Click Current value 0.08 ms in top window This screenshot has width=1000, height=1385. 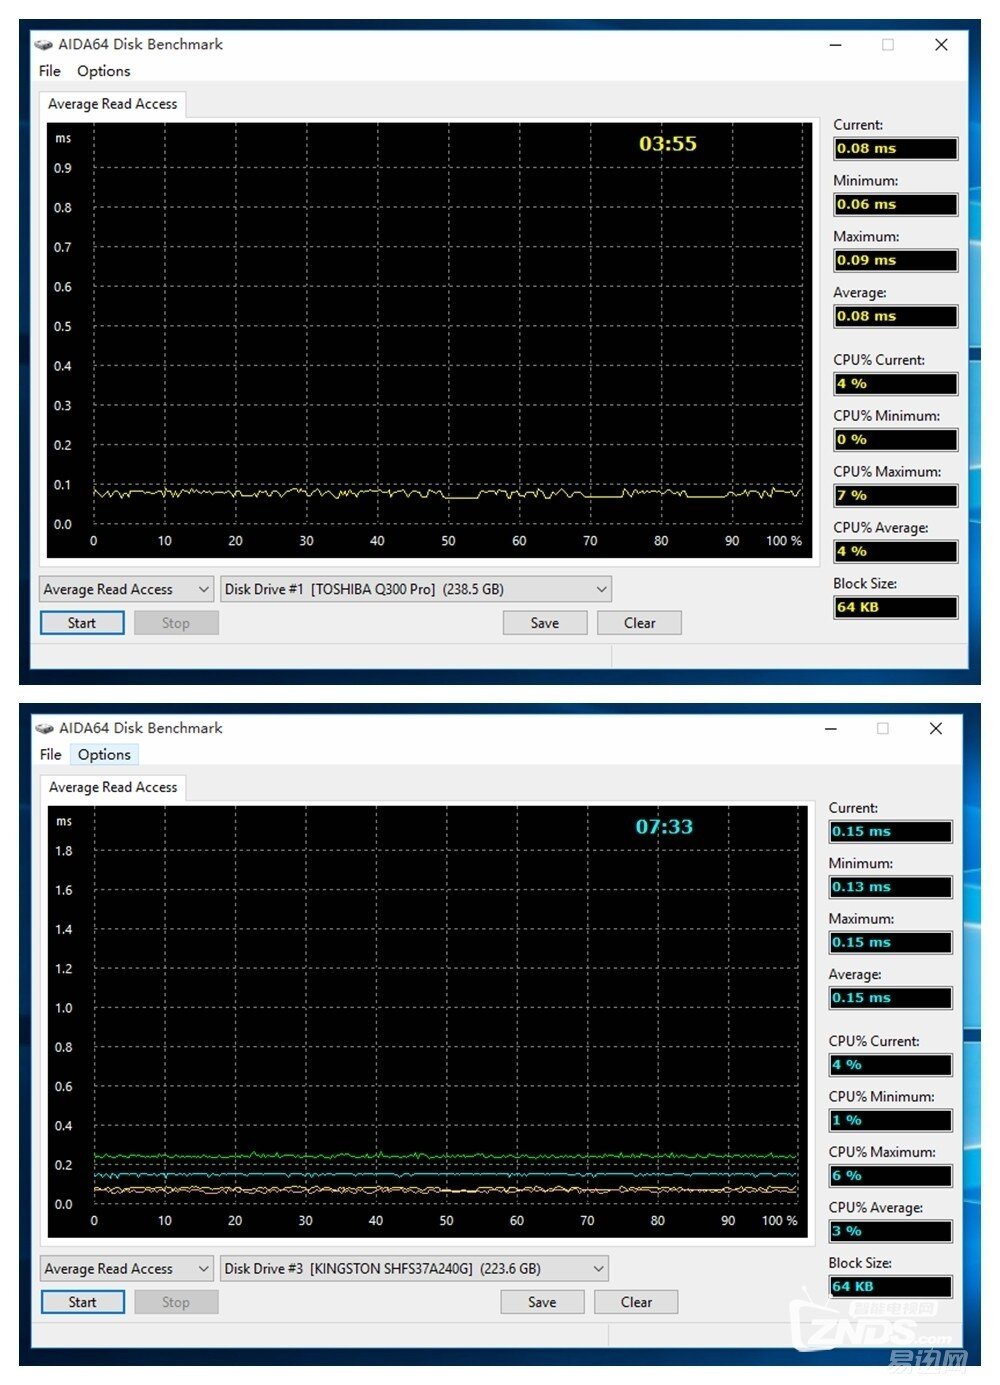896,148
